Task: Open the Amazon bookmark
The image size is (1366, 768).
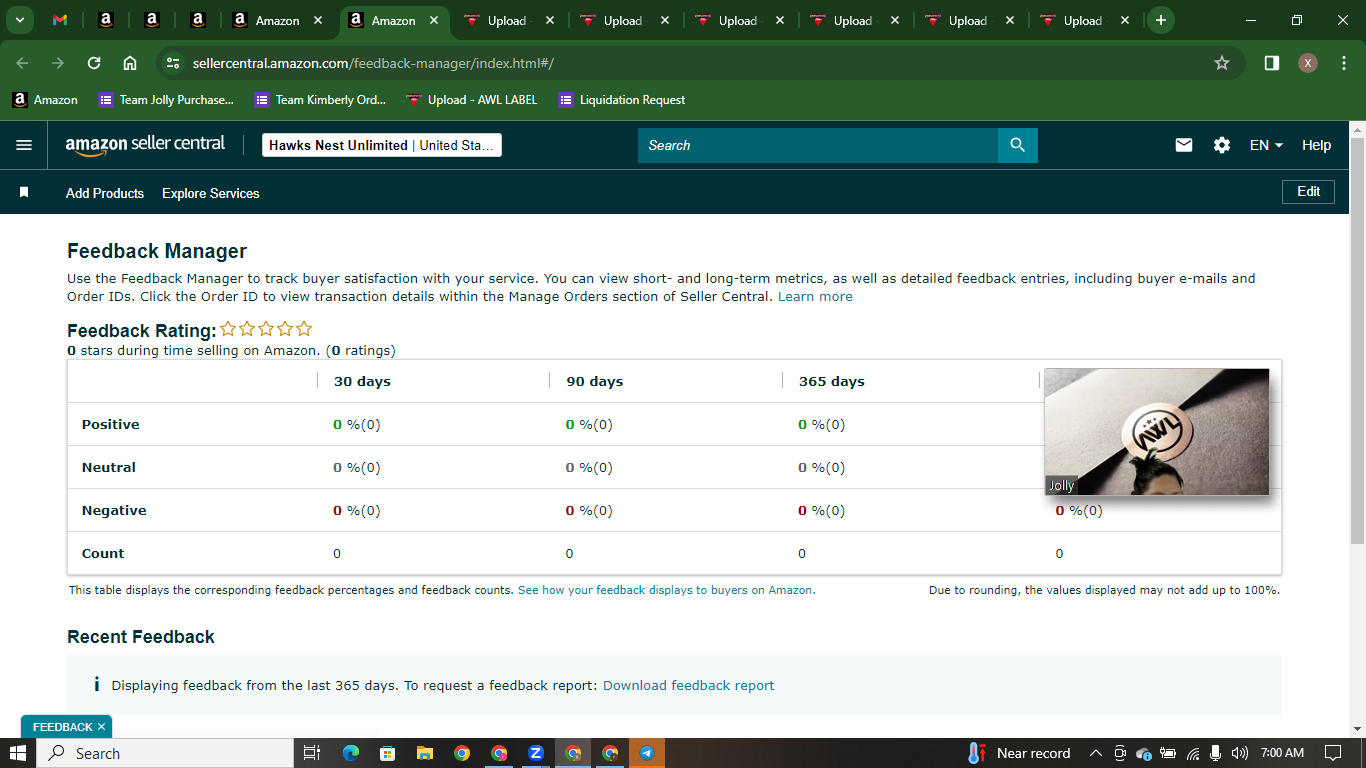Action: (x=45, y=100)
